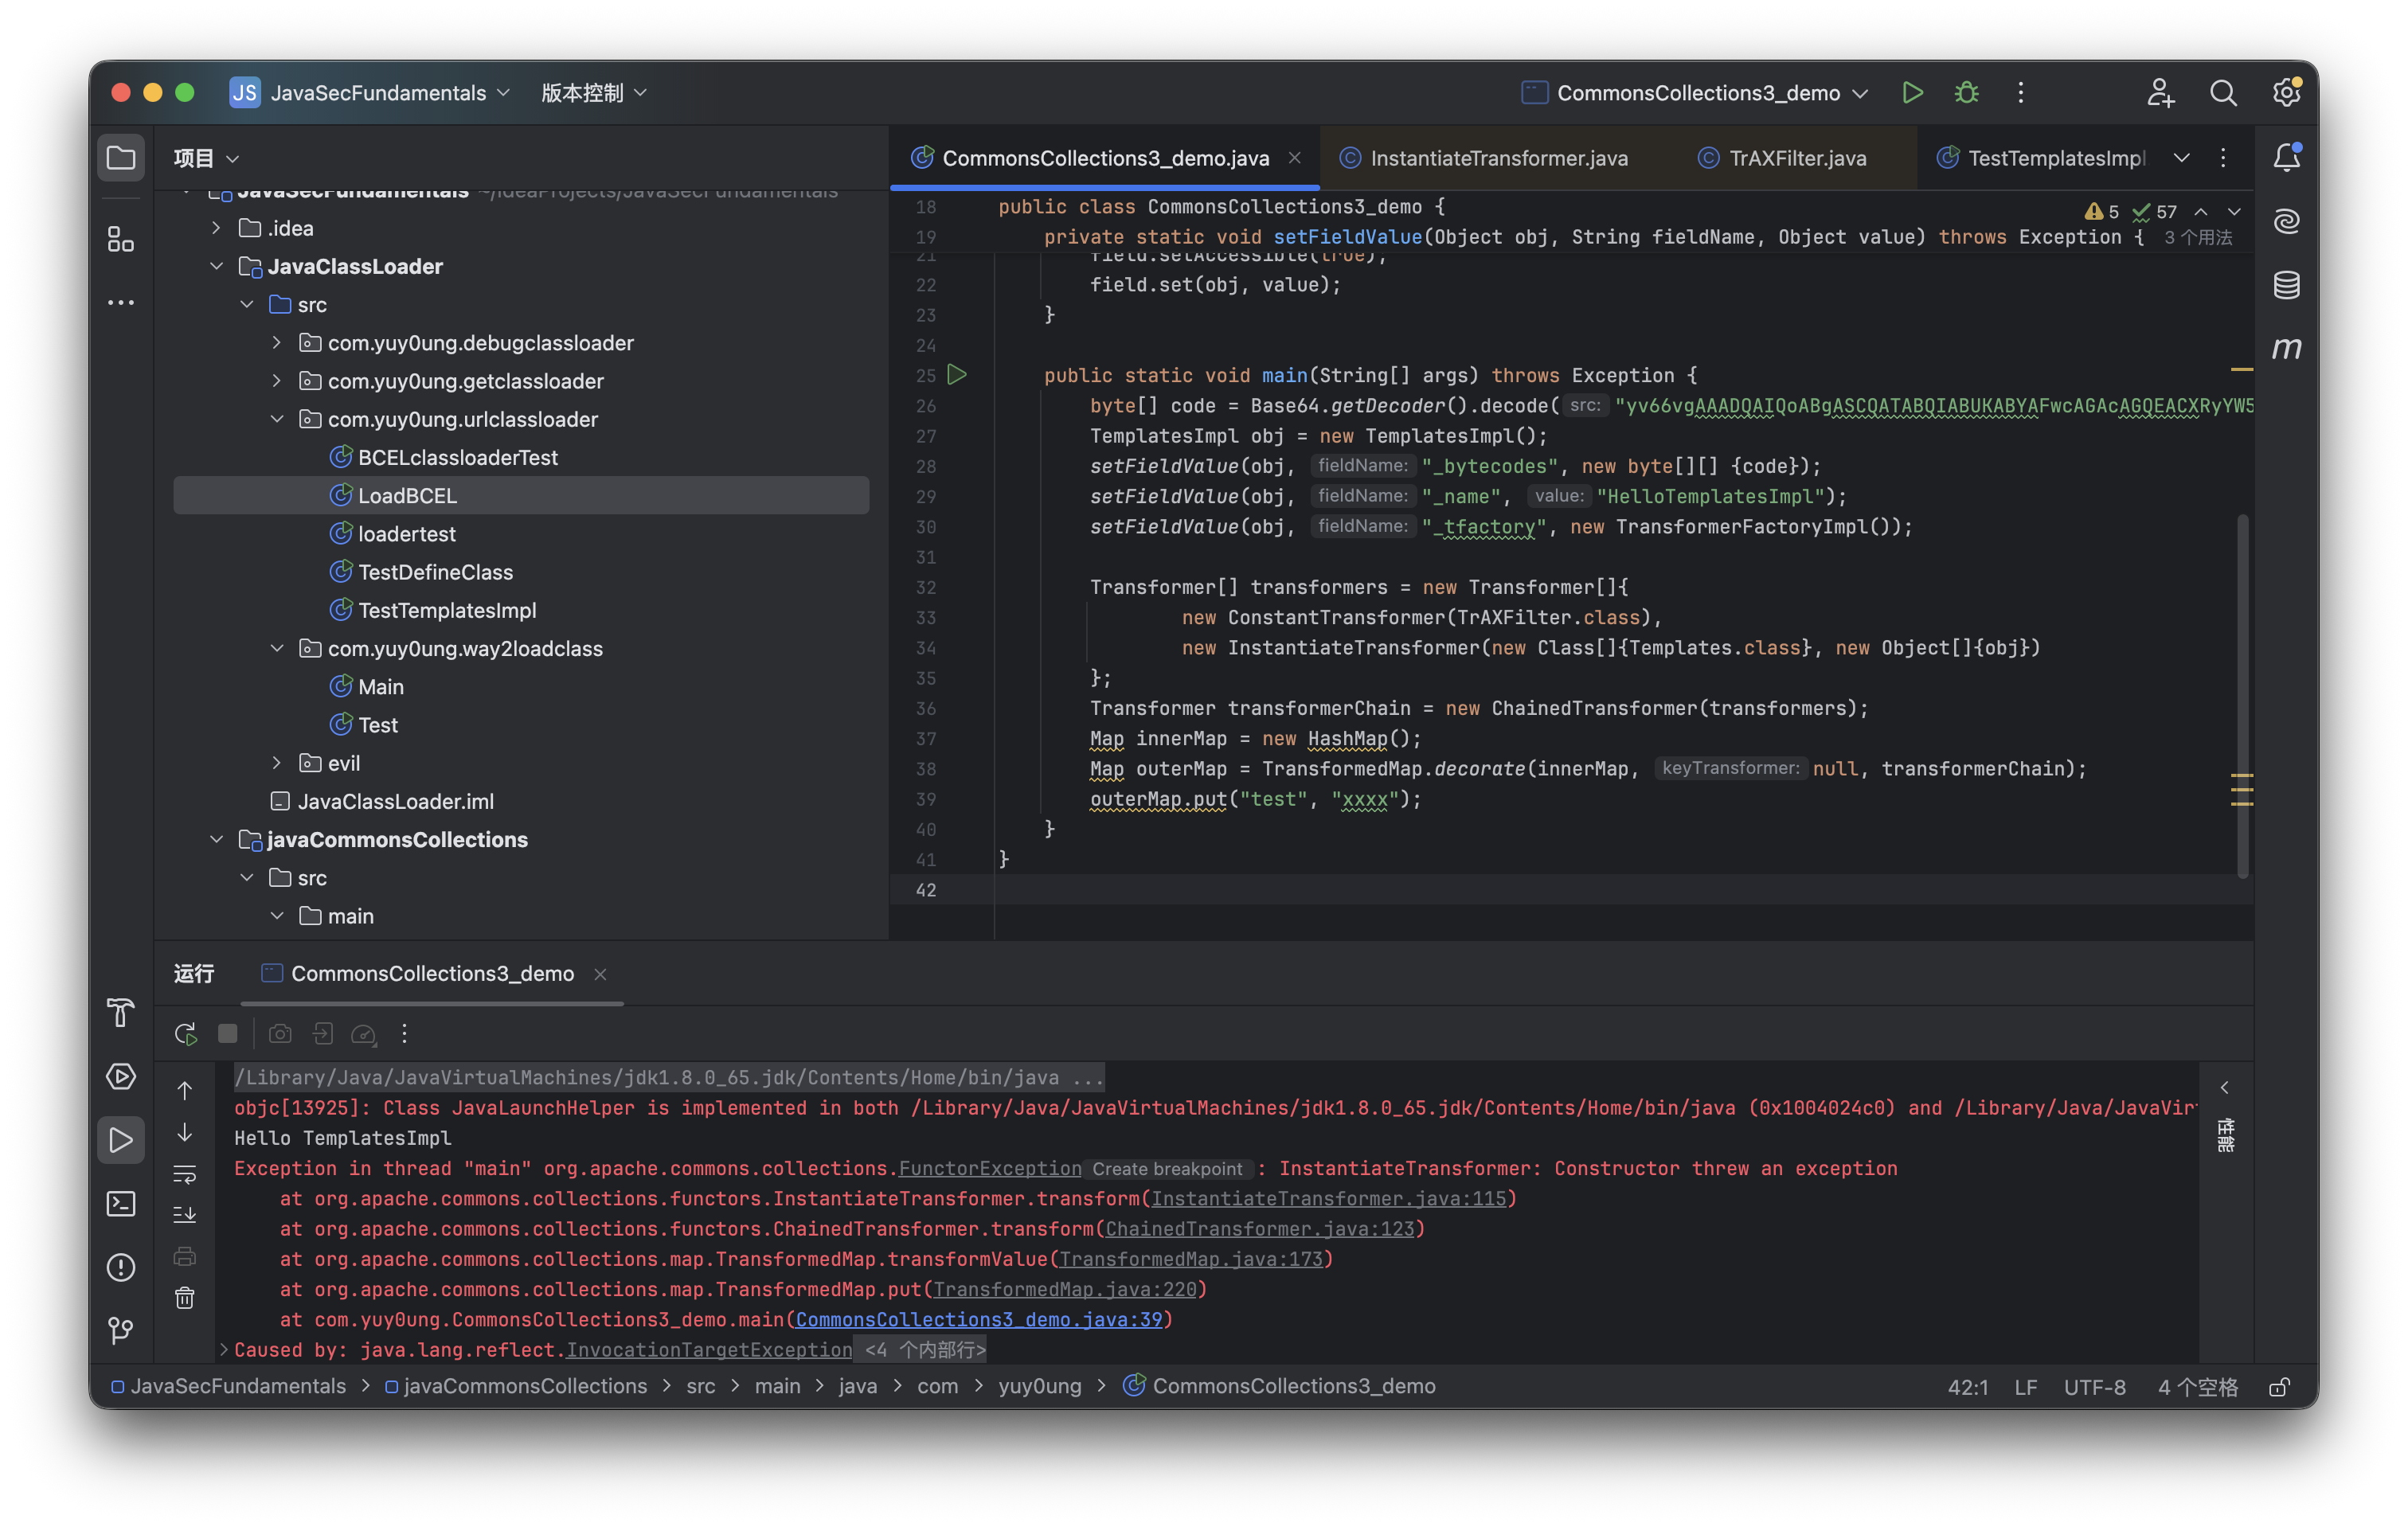Toggle read-only lock icon in status bar

point(2279,1387)
